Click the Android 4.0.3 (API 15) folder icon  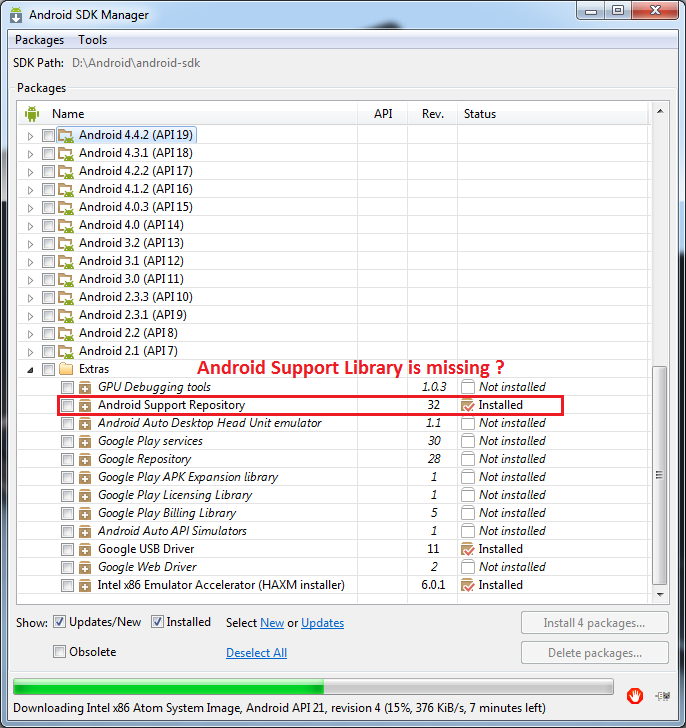65,207
